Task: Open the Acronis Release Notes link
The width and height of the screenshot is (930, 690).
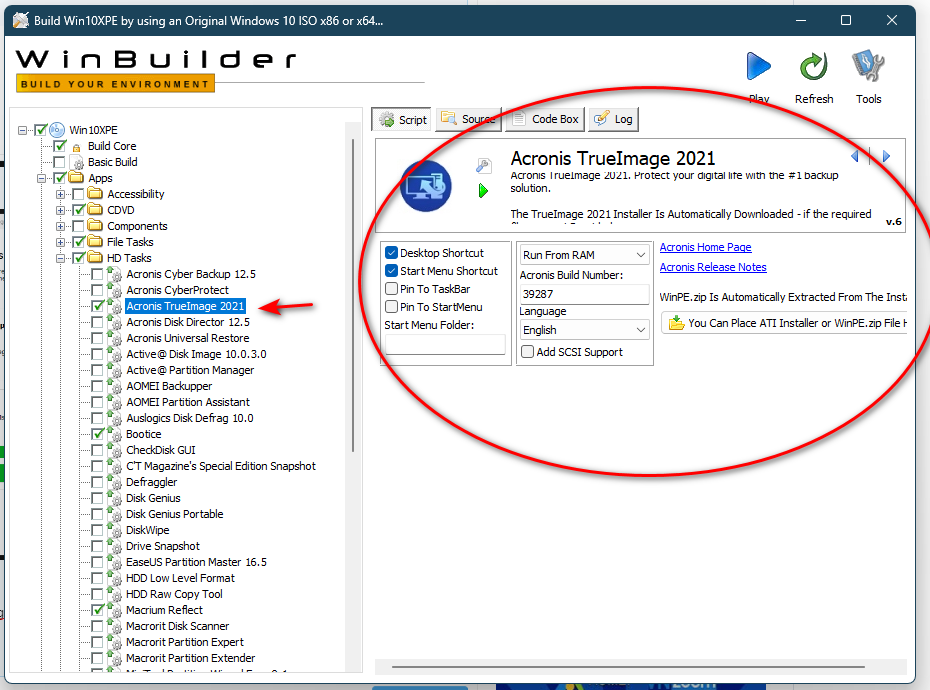Action: (x=713, y=268)
